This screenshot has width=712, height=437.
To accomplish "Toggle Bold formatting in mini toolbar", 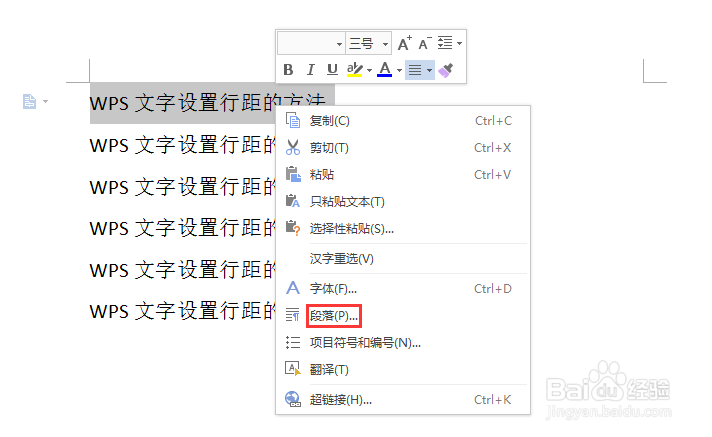I will (x=288, y=70).
